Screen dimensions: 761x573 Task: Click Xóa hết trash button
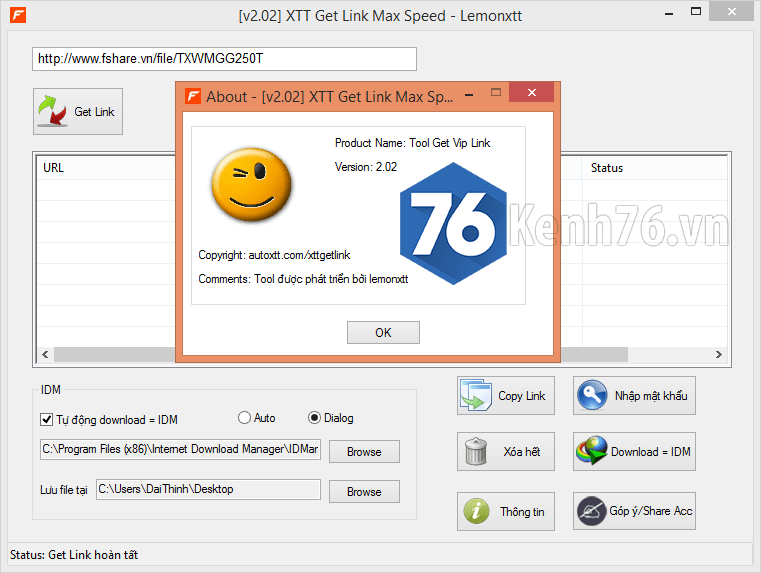point(505,451)
